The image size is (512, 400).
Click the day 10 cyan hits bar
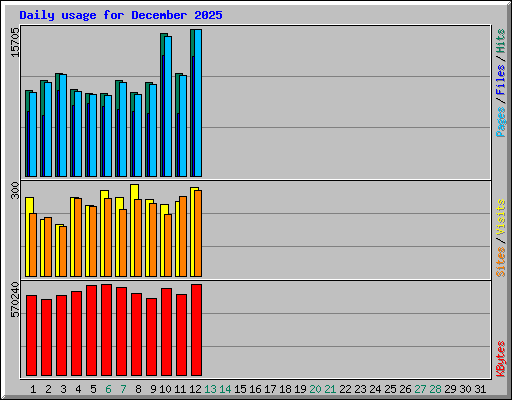(168, 106)
